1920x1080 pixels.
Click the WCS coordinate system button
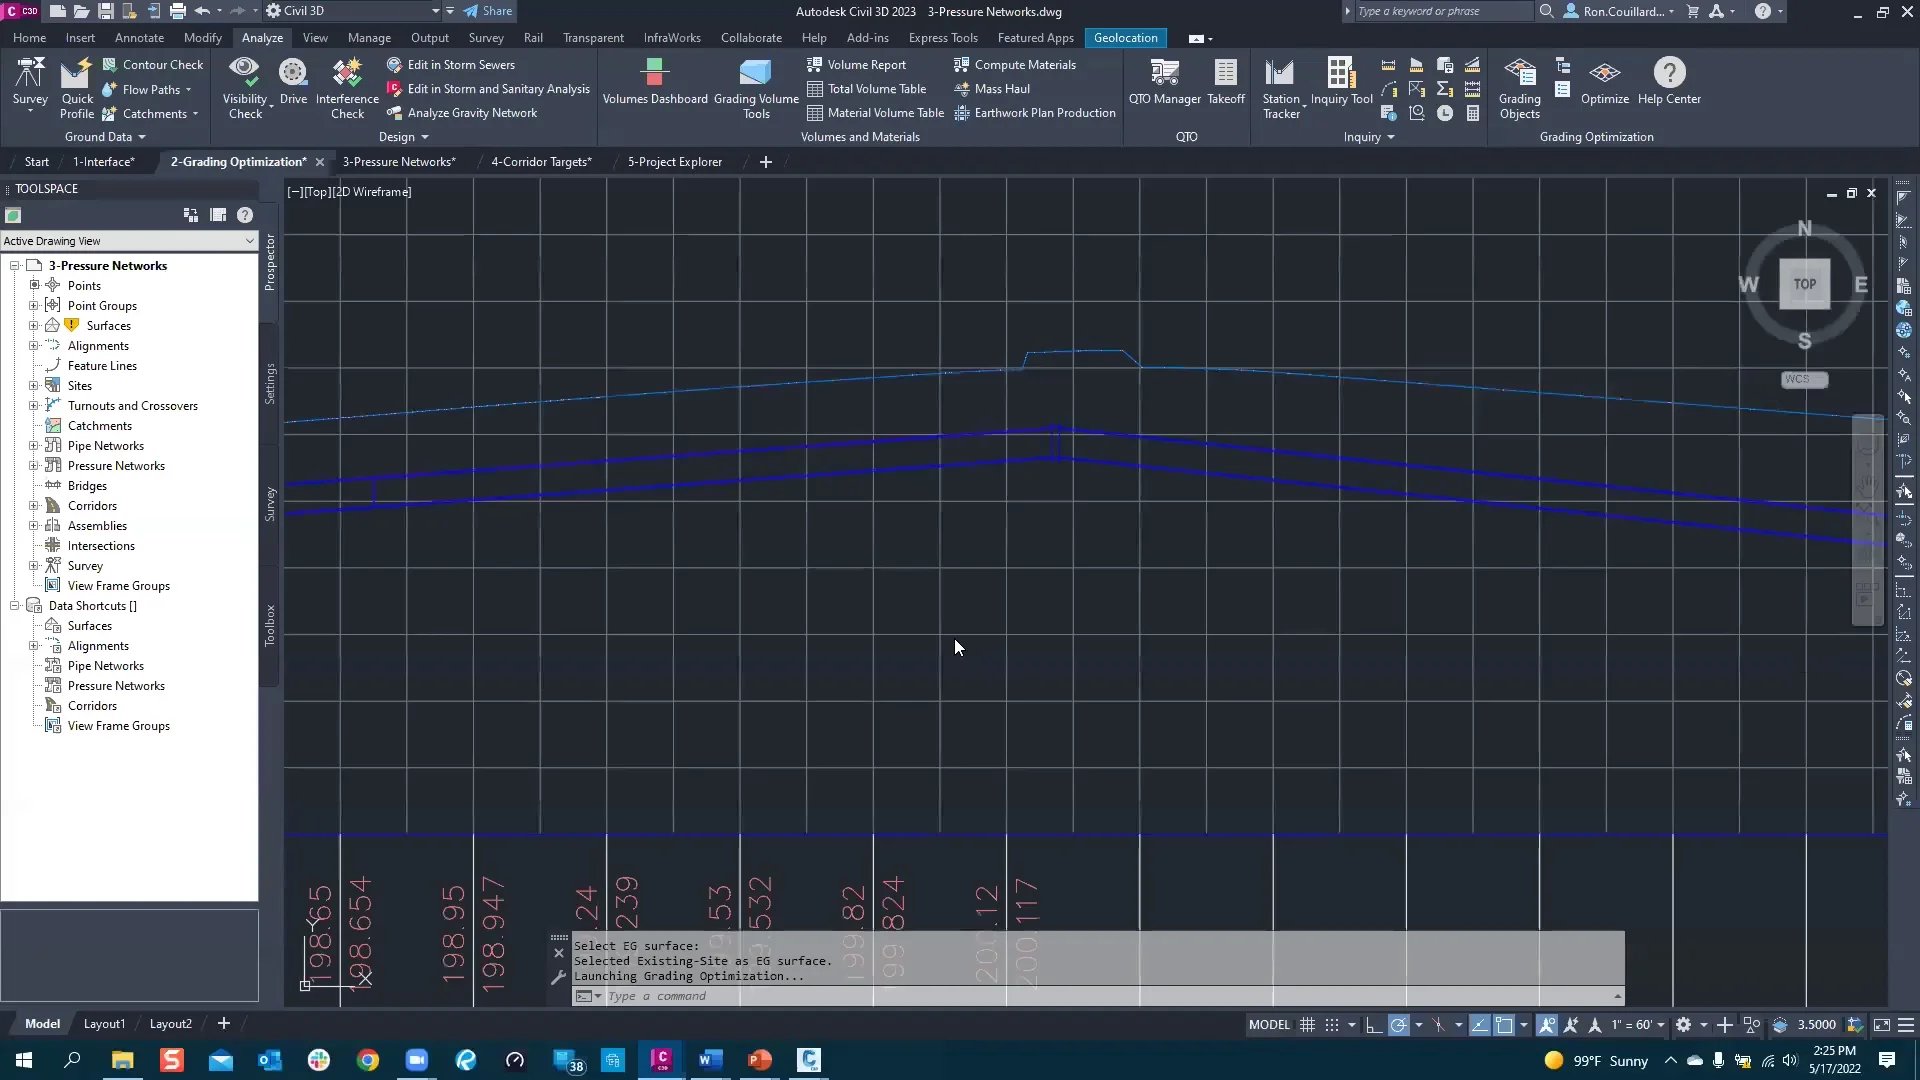click(x=1804, y=380)
